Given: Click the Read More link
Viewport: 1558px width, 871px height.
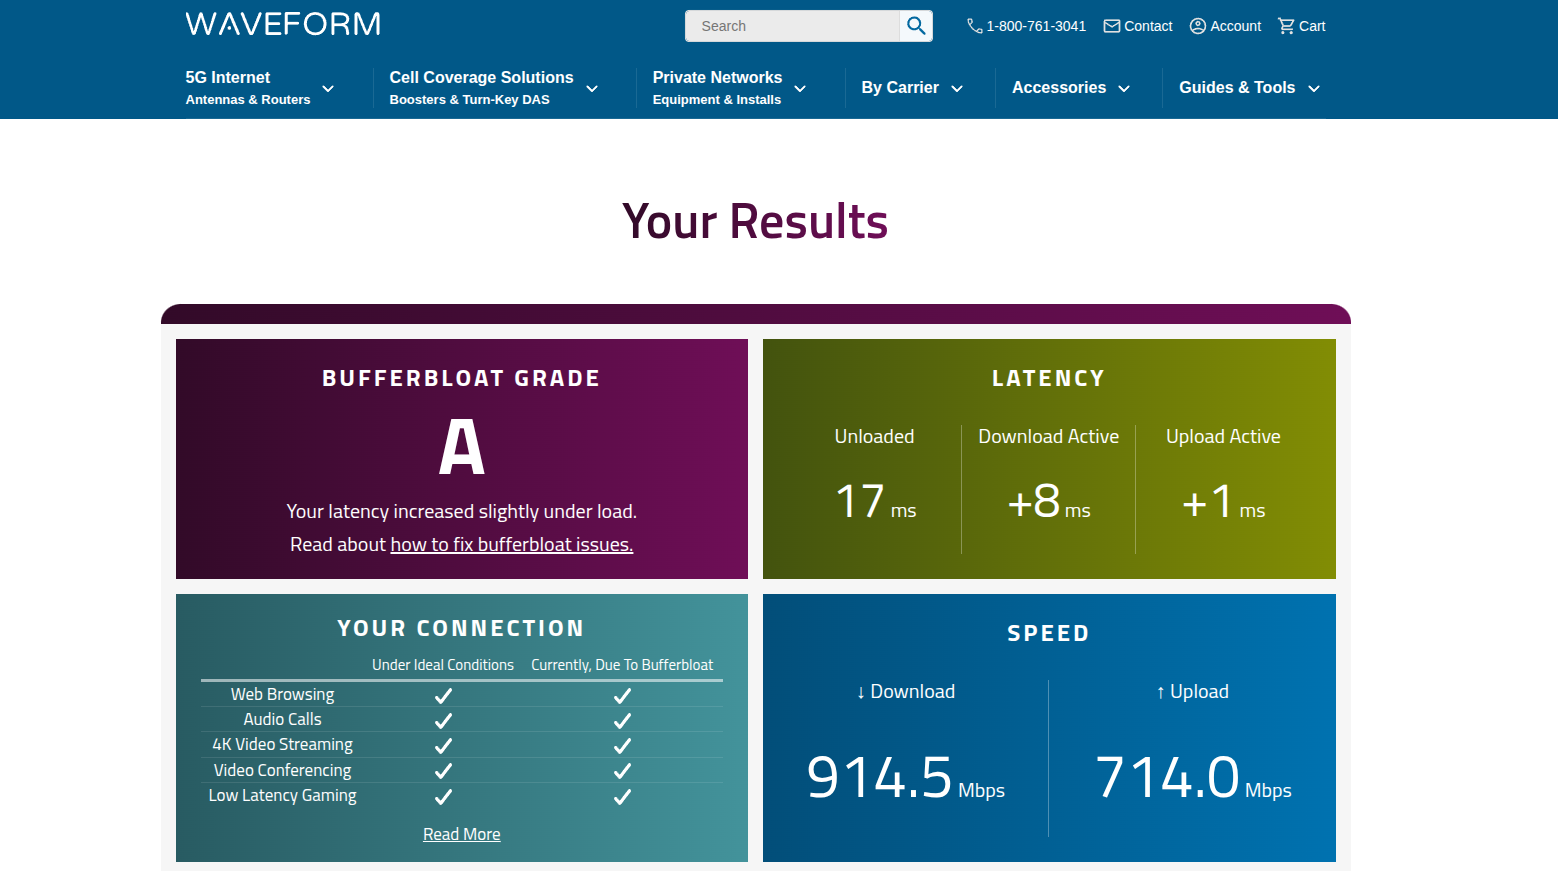Looking at the screenshot, I should tap(461, 834).
